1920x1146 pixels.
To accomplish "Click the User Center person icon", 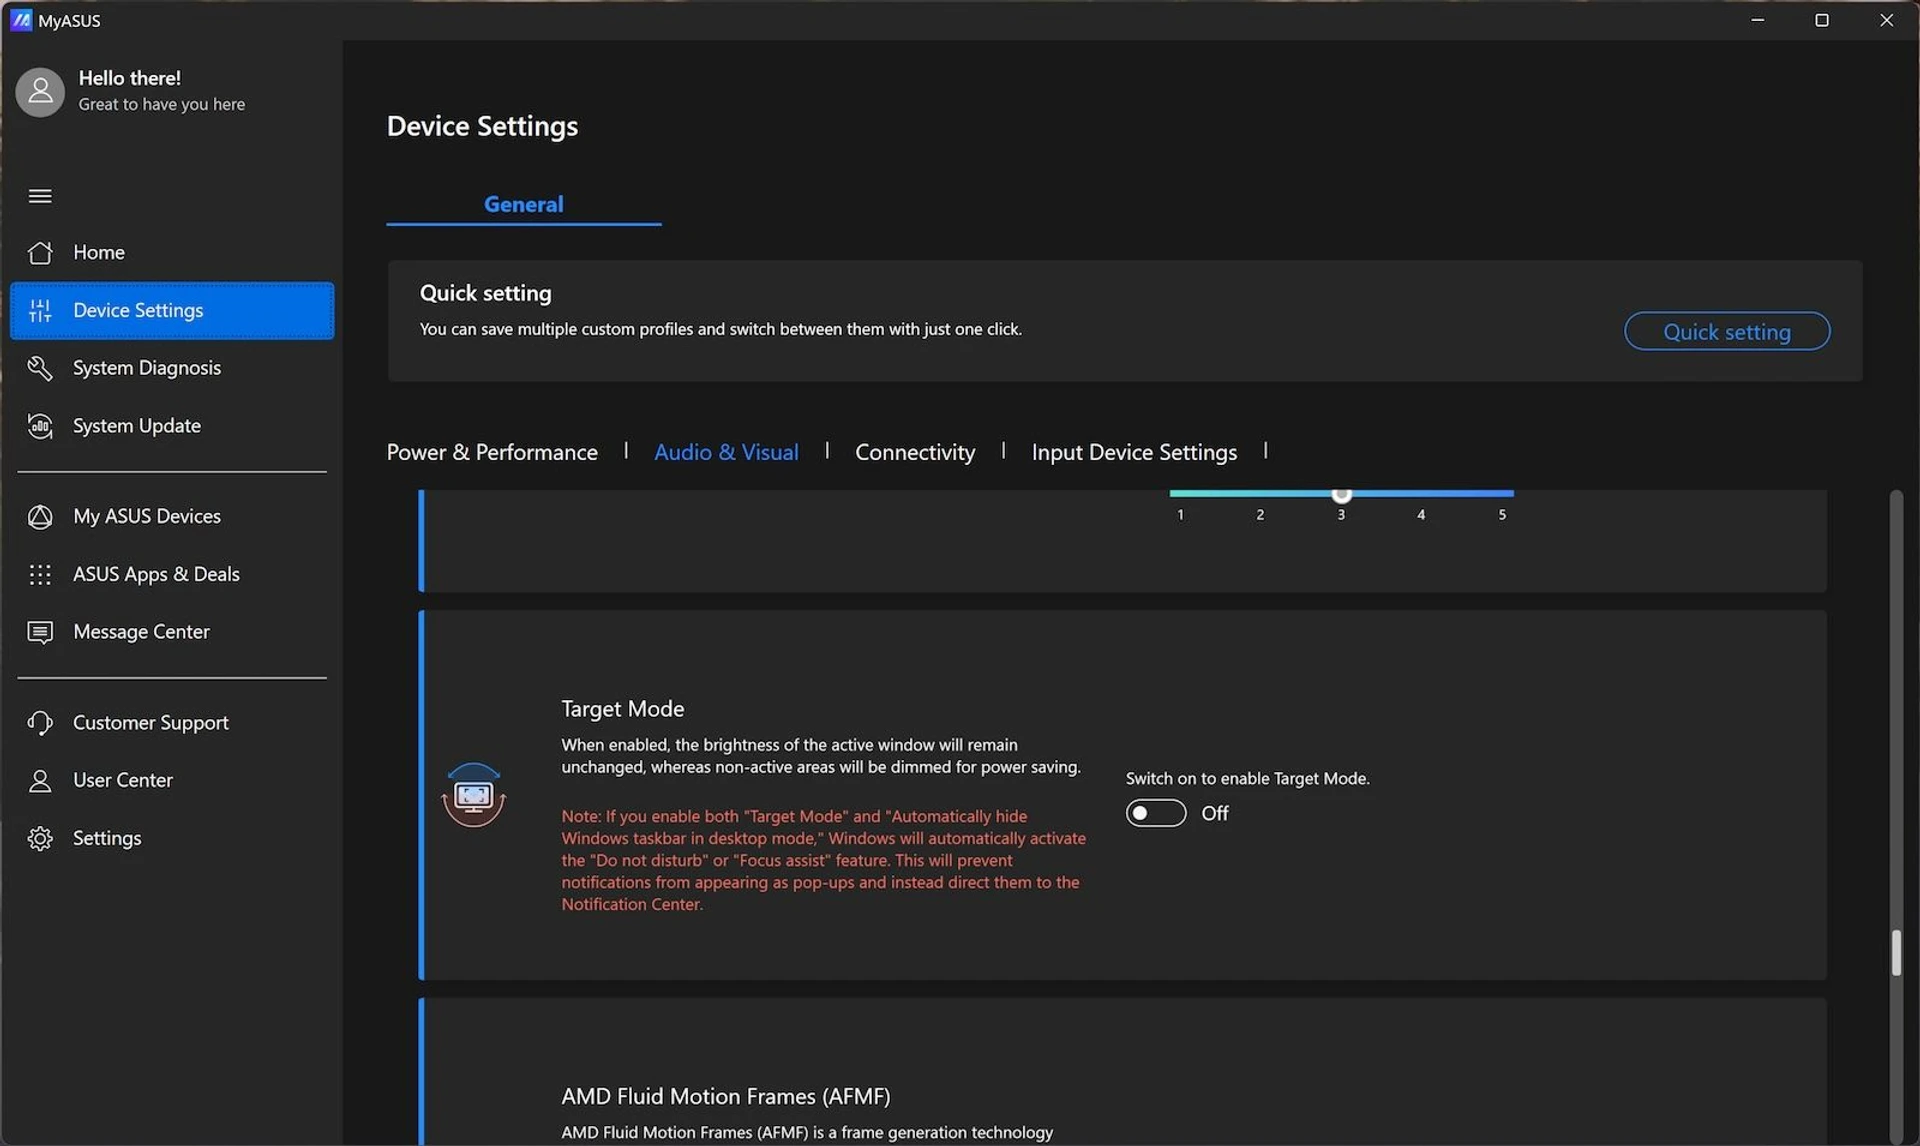I will 40,781.
